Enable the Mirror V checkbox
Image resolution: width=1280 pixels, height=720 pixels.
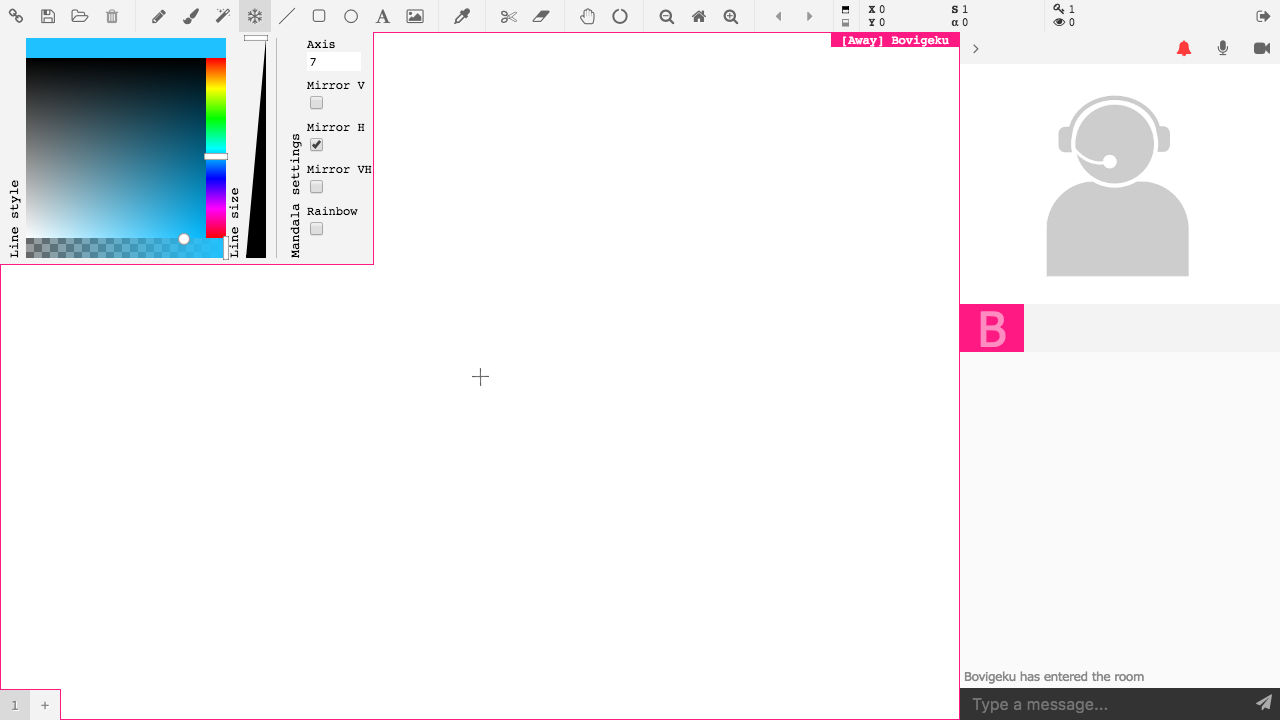316,103
